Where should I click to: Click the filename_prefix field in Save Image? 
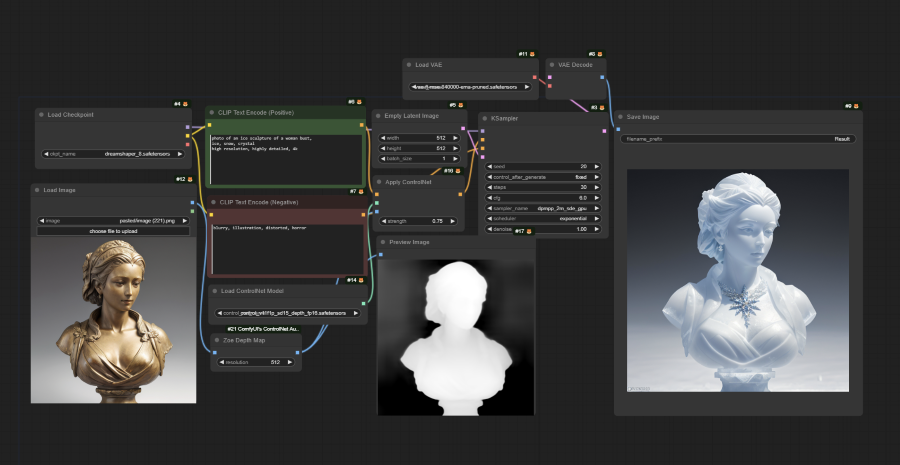(738, 139)
